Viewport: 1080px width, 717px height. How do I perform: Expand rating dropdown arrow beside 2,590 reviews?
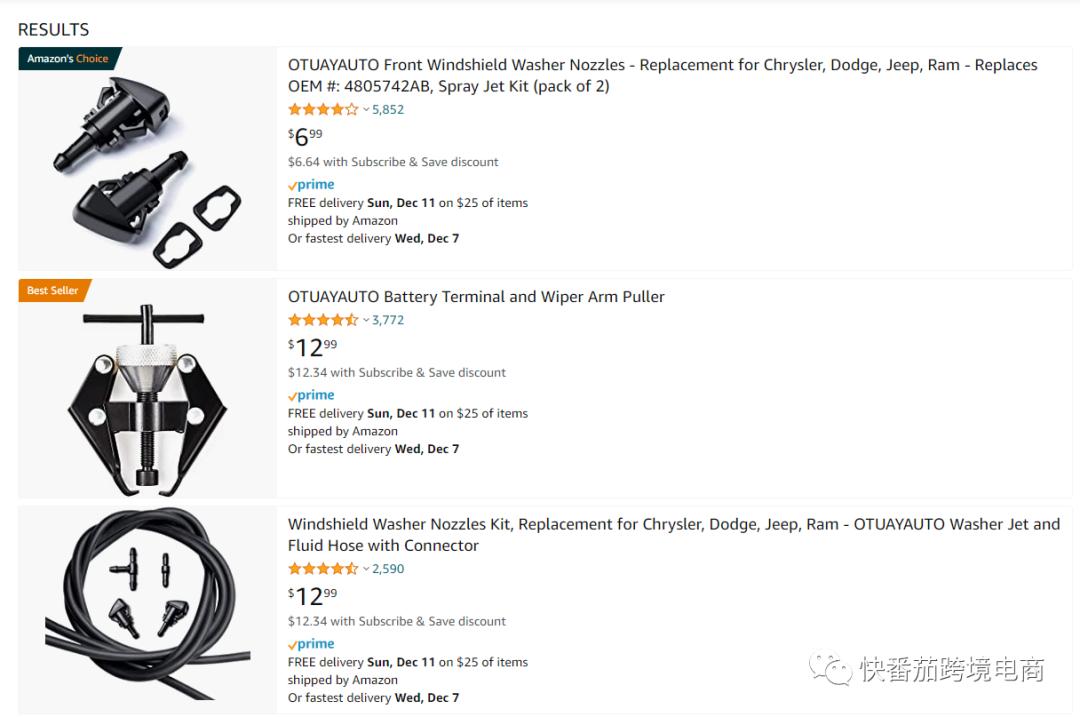366,569
